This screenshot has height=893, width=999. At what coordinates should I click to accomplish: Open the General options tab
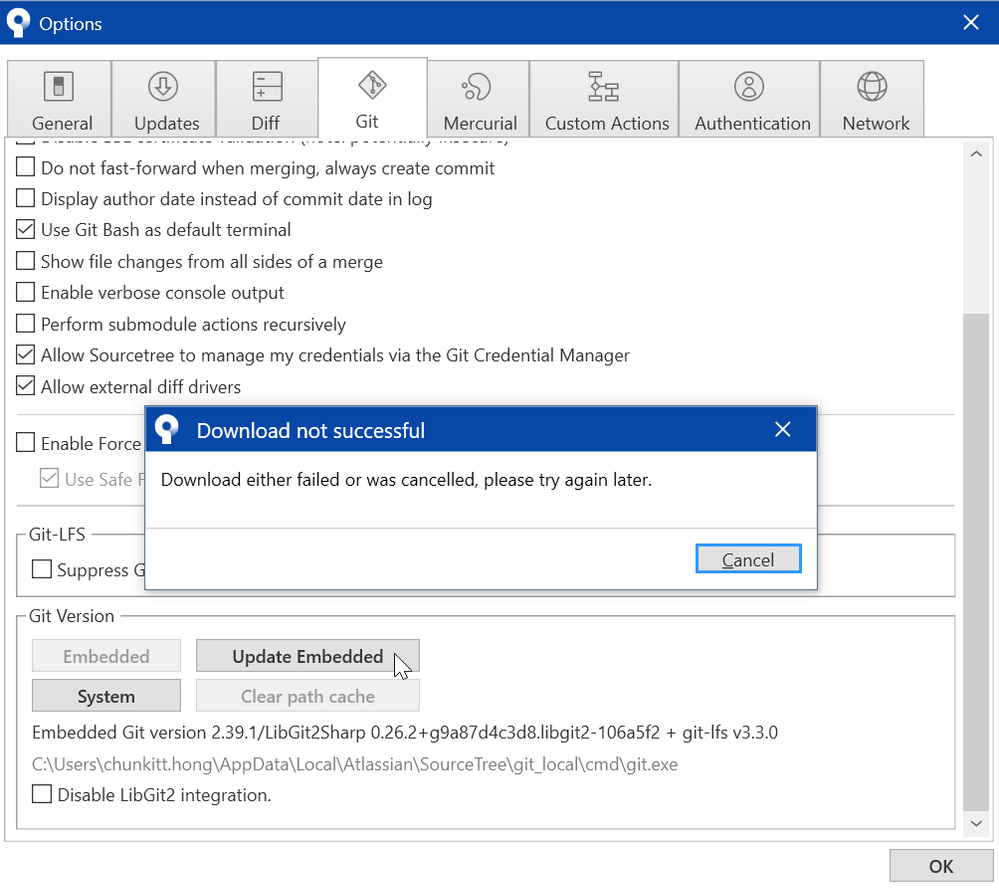click(59, 99)
